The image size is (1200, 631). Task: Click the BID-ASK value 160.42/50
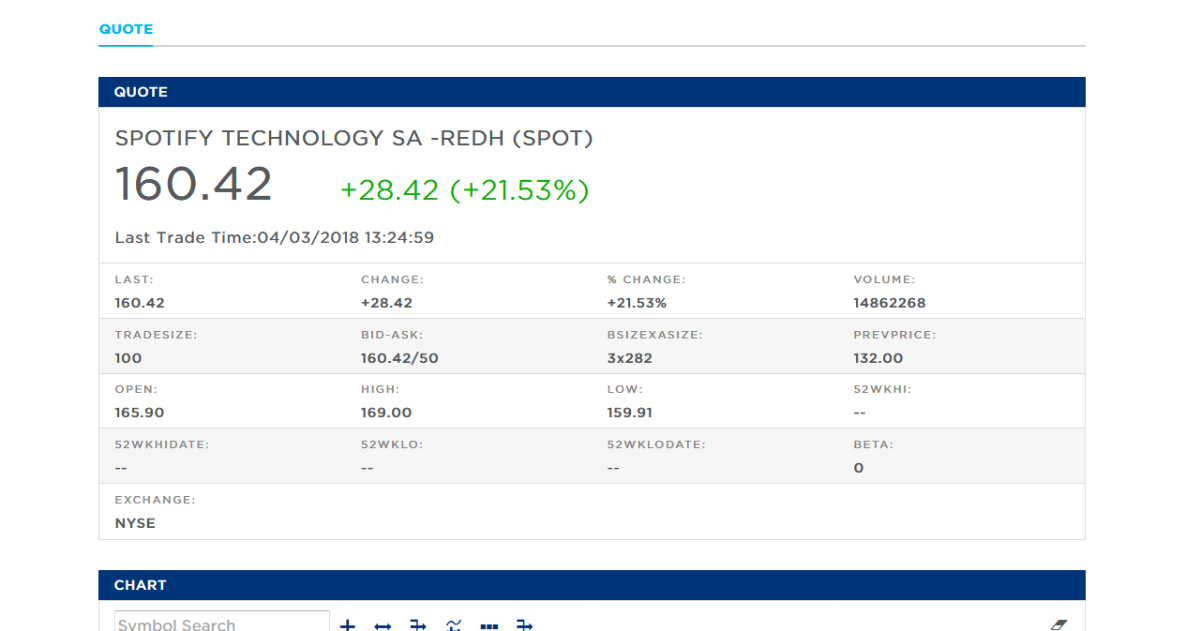pyautogui.click(x=400, y=358)
